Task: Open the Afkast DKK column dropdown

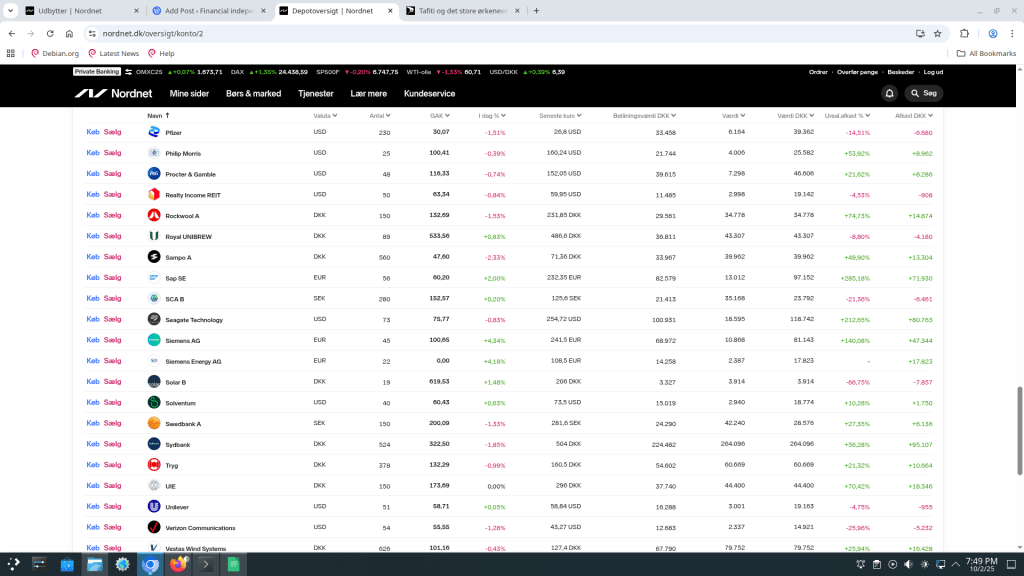Action: tap(913, 115)
